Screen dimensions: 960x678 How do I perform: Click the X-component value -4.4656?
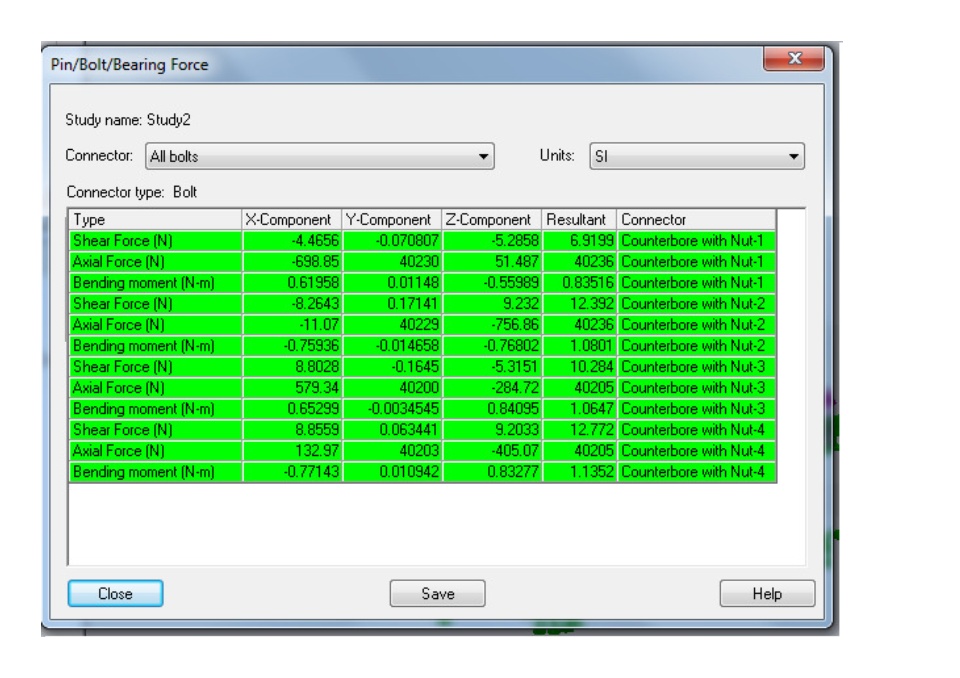pos(315,241)
